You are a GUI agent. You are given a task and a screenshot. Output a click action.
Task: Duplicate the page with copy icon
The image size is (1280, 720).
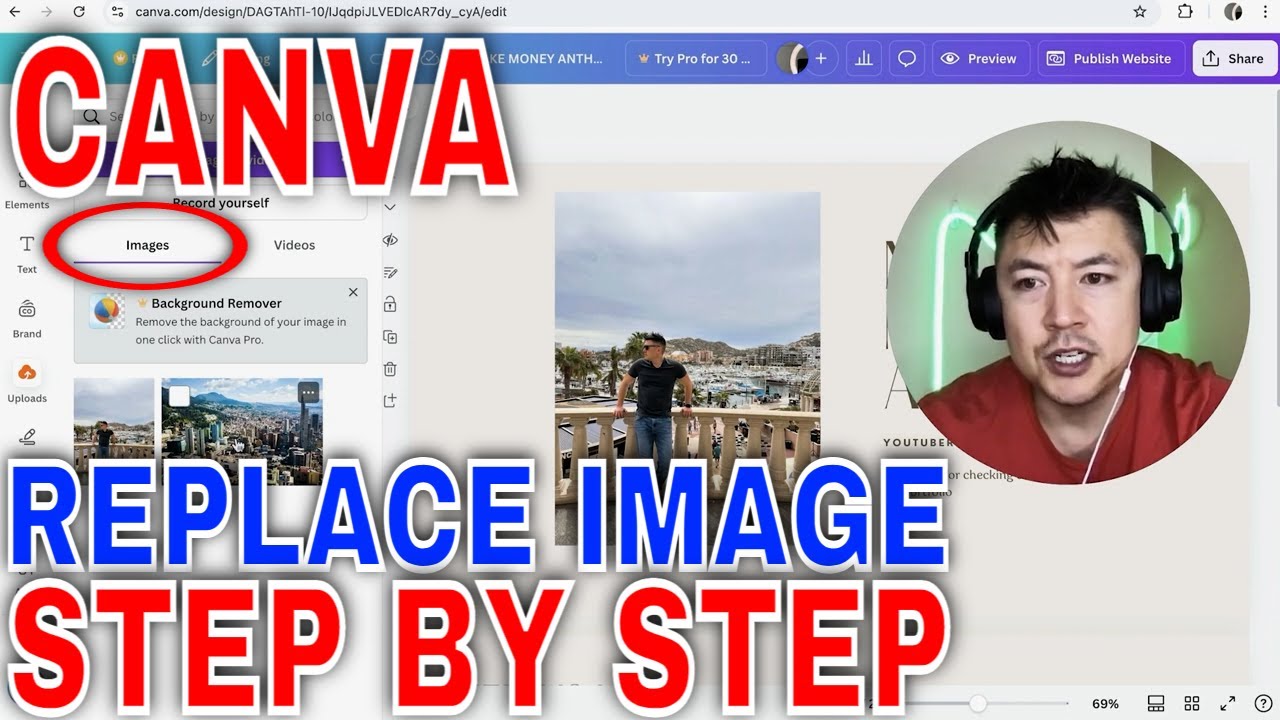click(390, 337)
